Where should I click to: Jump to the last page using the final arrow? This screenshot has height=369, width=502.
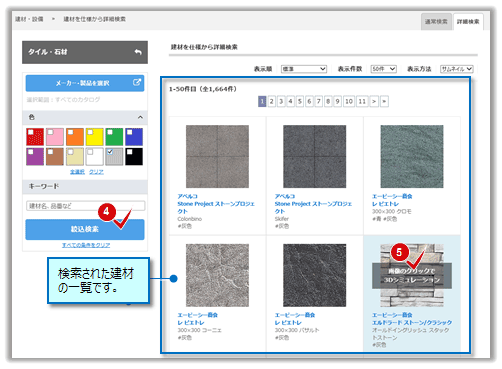[384, 101]
